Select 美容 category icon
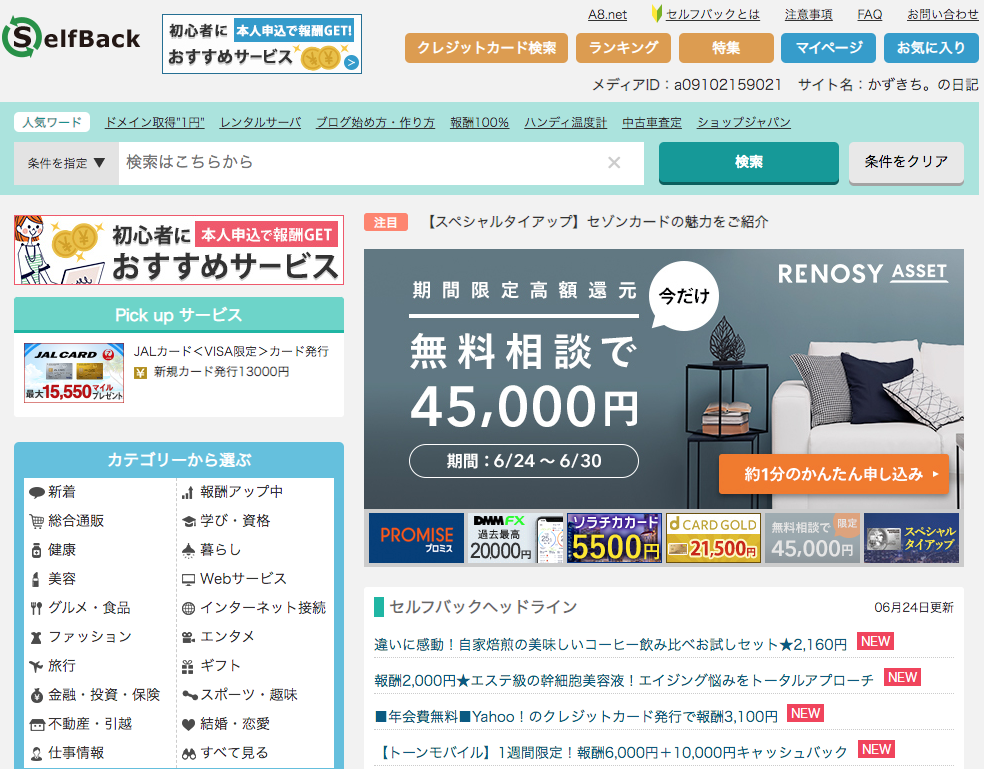The height and width of the screenshot is (769, 984). point(36,579)
